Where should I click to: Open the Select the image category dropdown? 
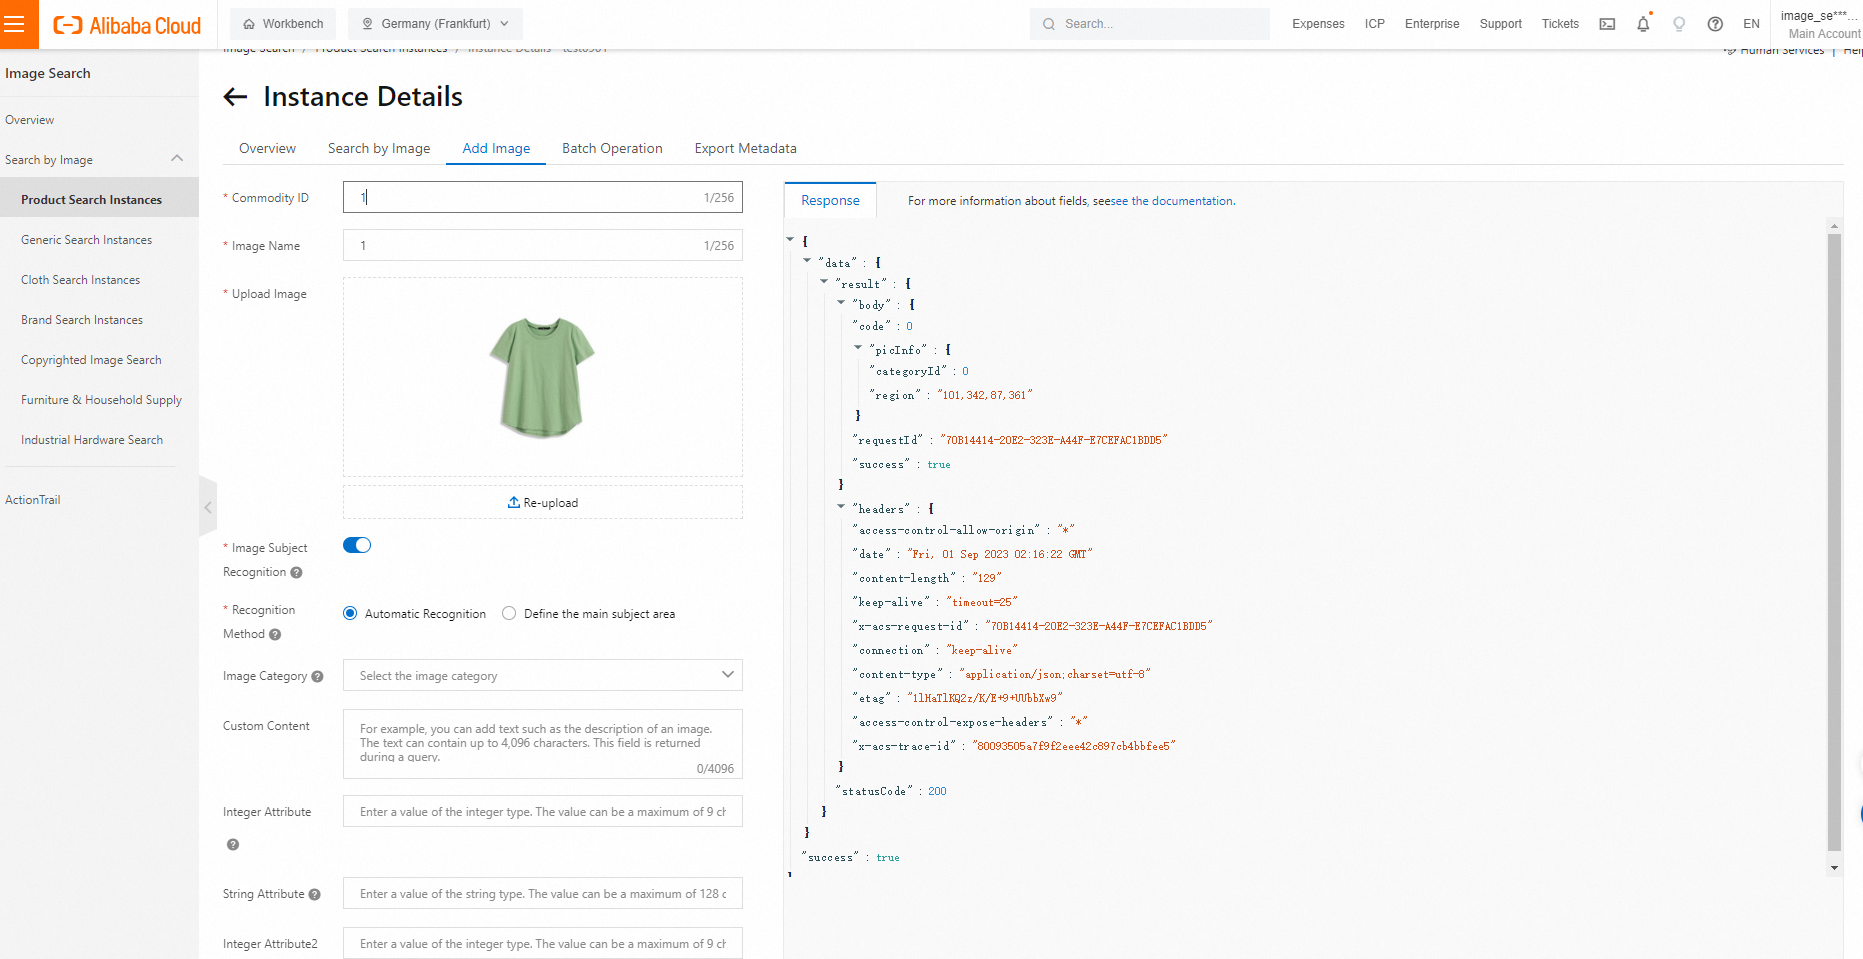point(542,676)
